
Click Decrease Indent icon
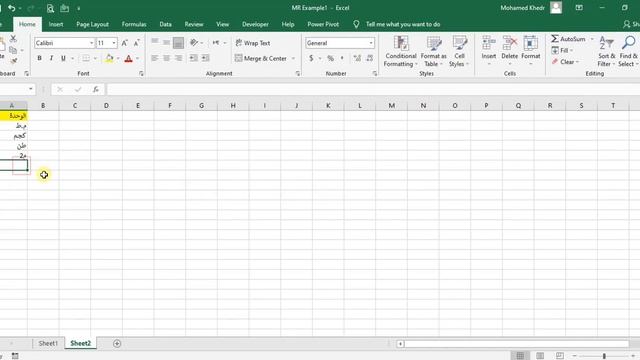[193, 58]
